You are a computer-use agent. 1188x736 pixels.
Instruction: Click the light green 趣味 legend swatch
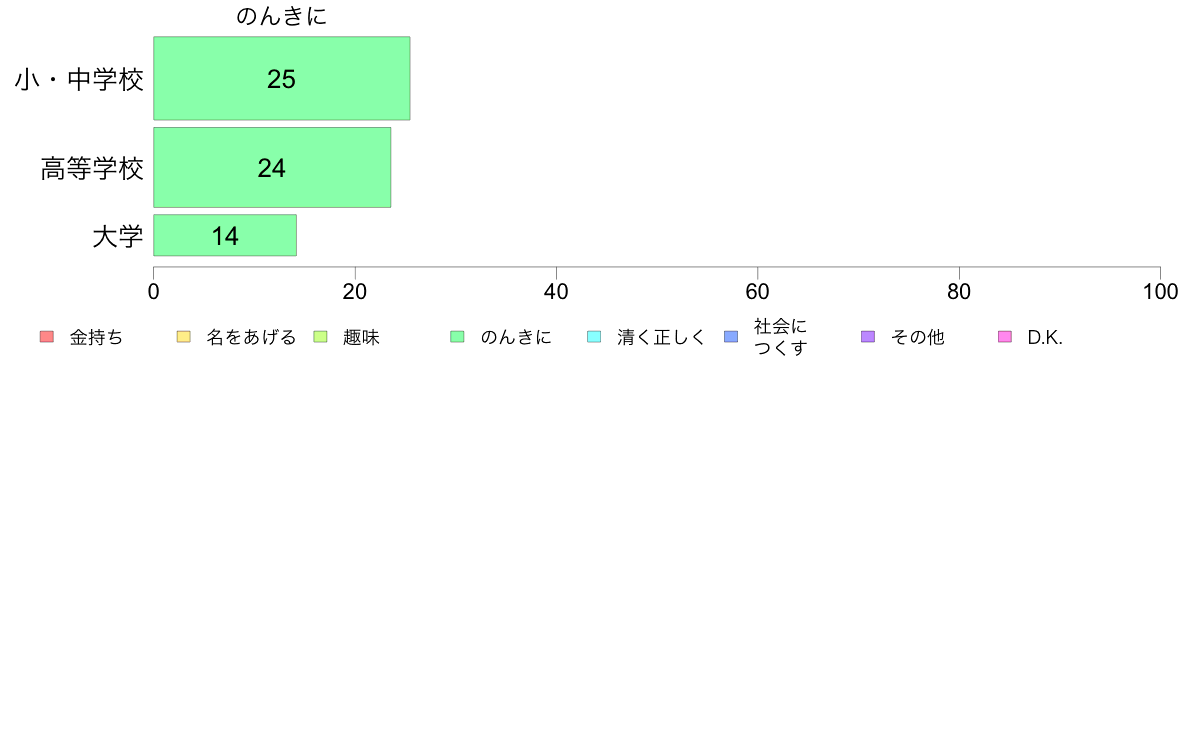coord(320,337)
